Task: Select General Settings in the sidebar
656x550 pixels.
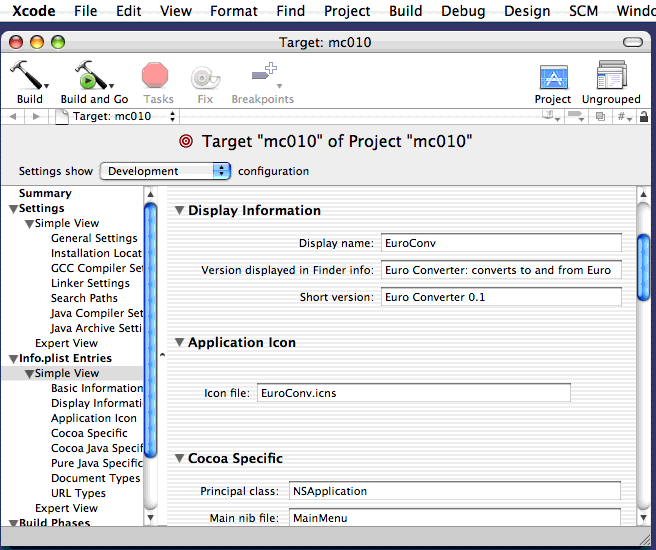Action: click(94, 238)
